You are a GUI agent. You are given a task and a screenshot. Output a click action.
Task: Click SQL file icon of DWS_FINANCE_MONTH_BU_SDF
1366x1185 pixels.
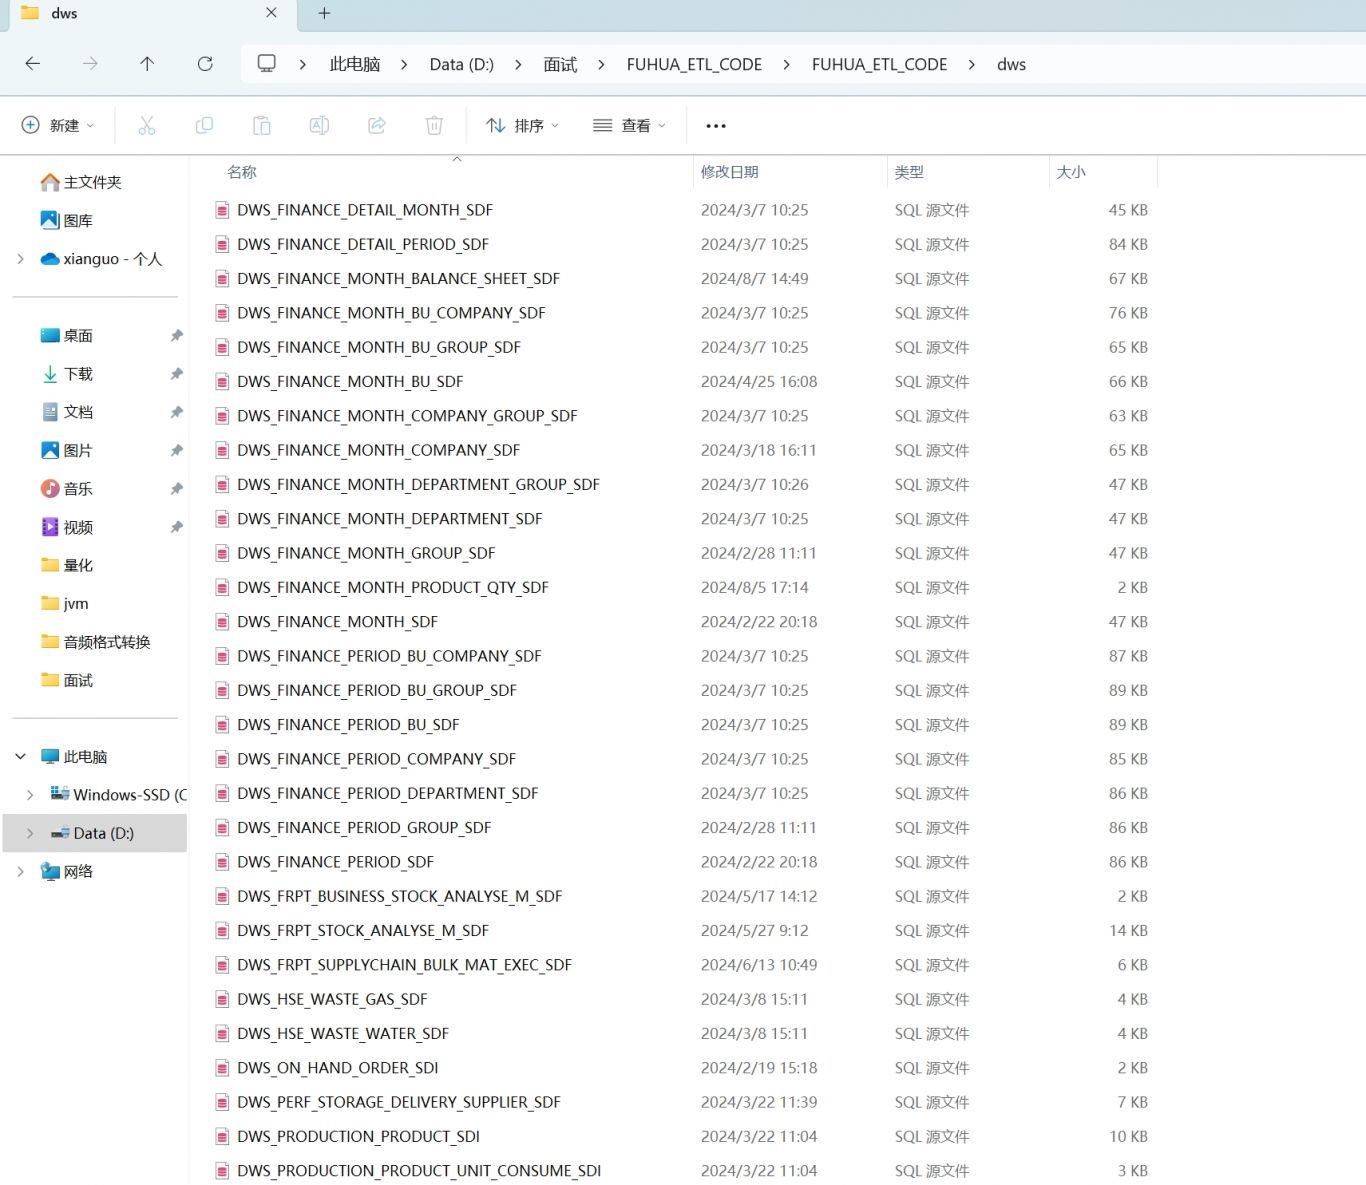pos(222,382)
